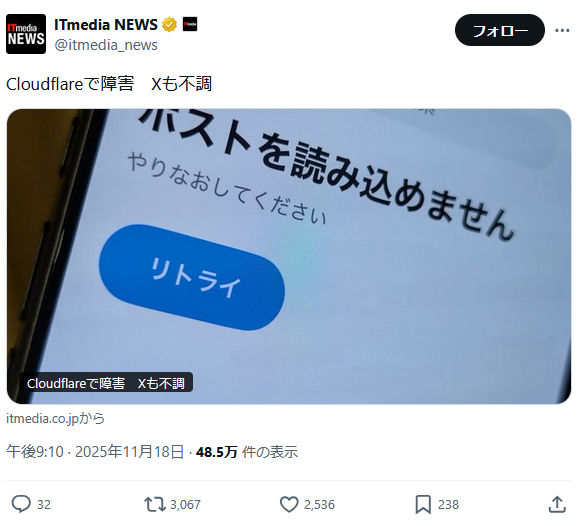Screen dimensions: 584x526
Task: Open the itmedia.co.jpから source link
Action: [55, 418]
